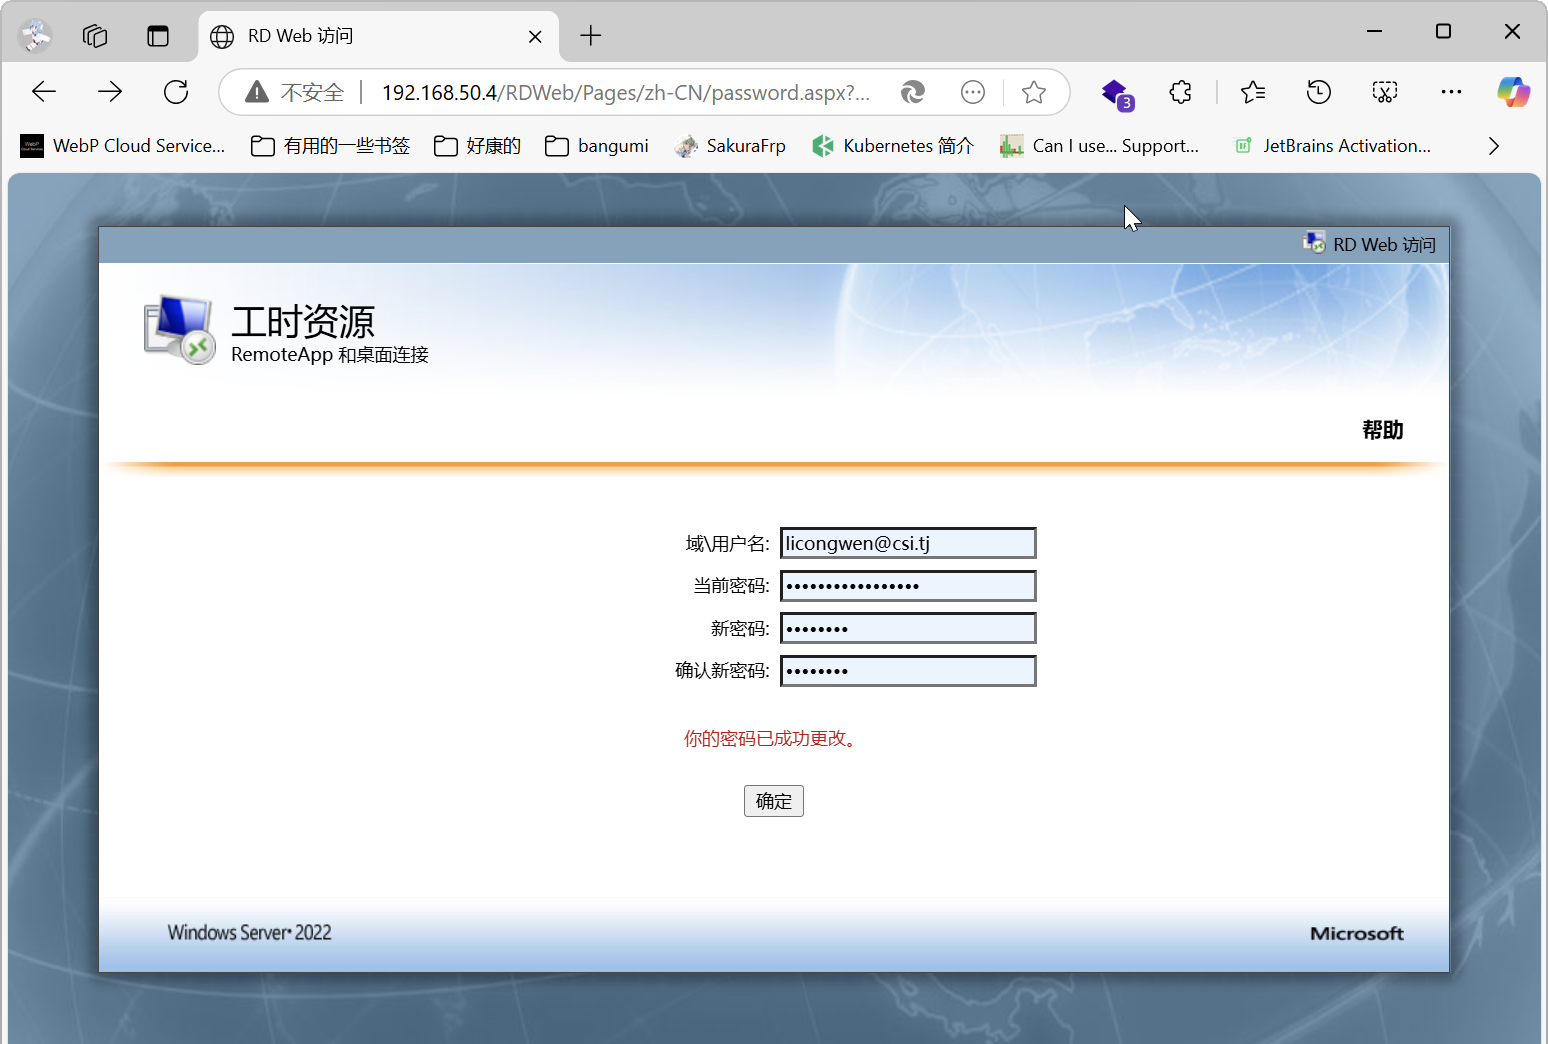Open the Kubernetes 简介 bookmark

coord(893,146)
